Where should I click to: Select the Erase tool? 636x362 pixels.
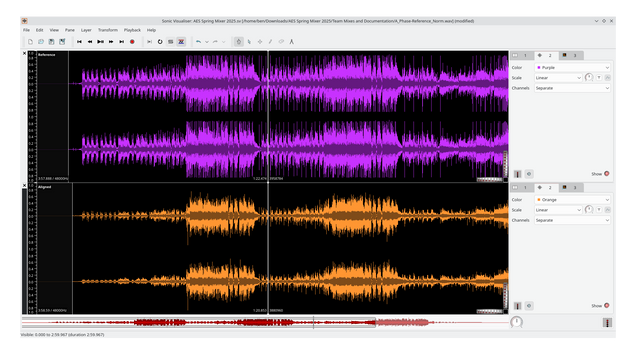281,42
